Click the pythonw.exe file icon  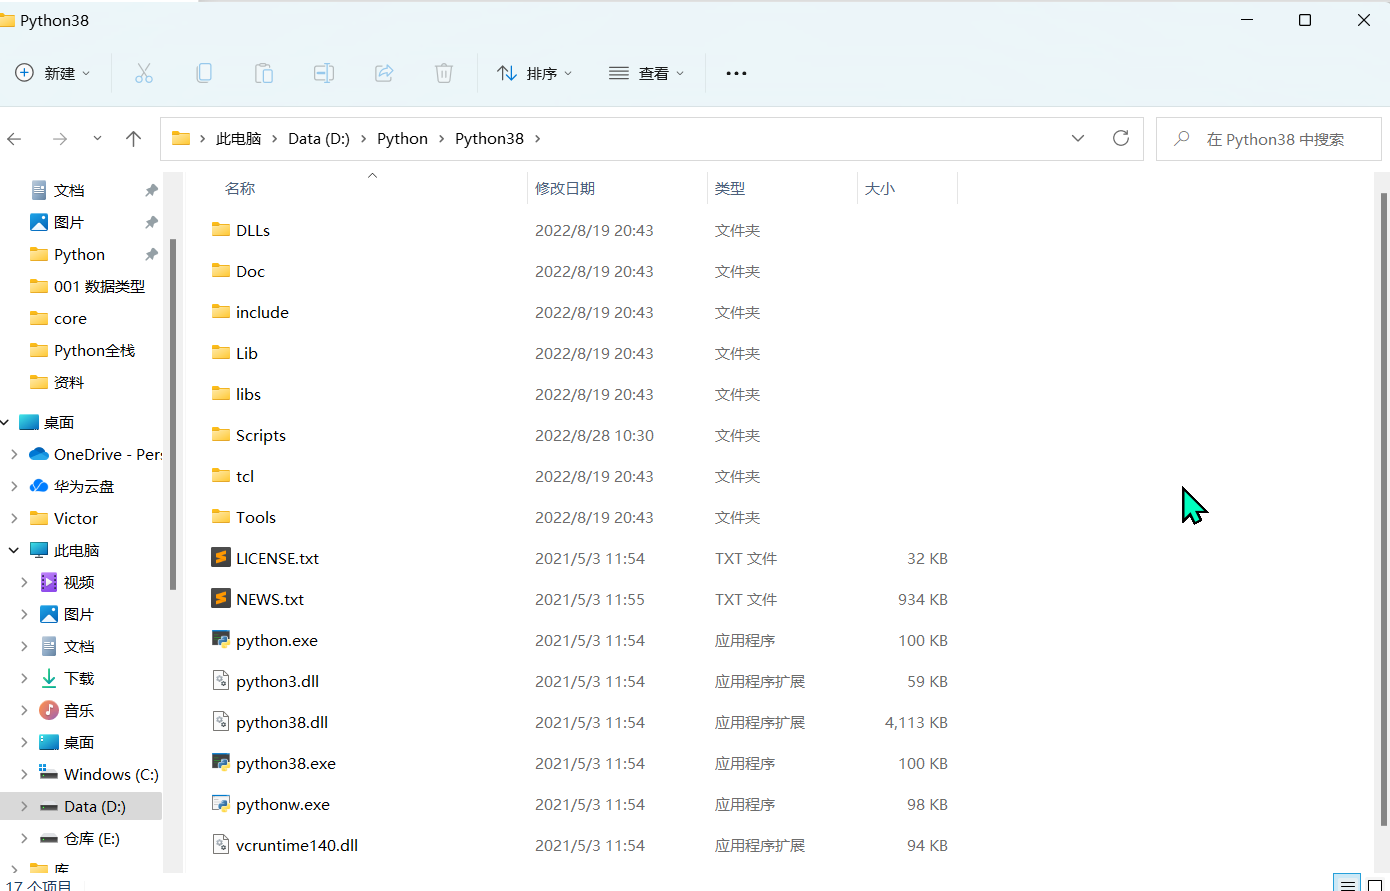pyautogui.click(x=221, y=804)
